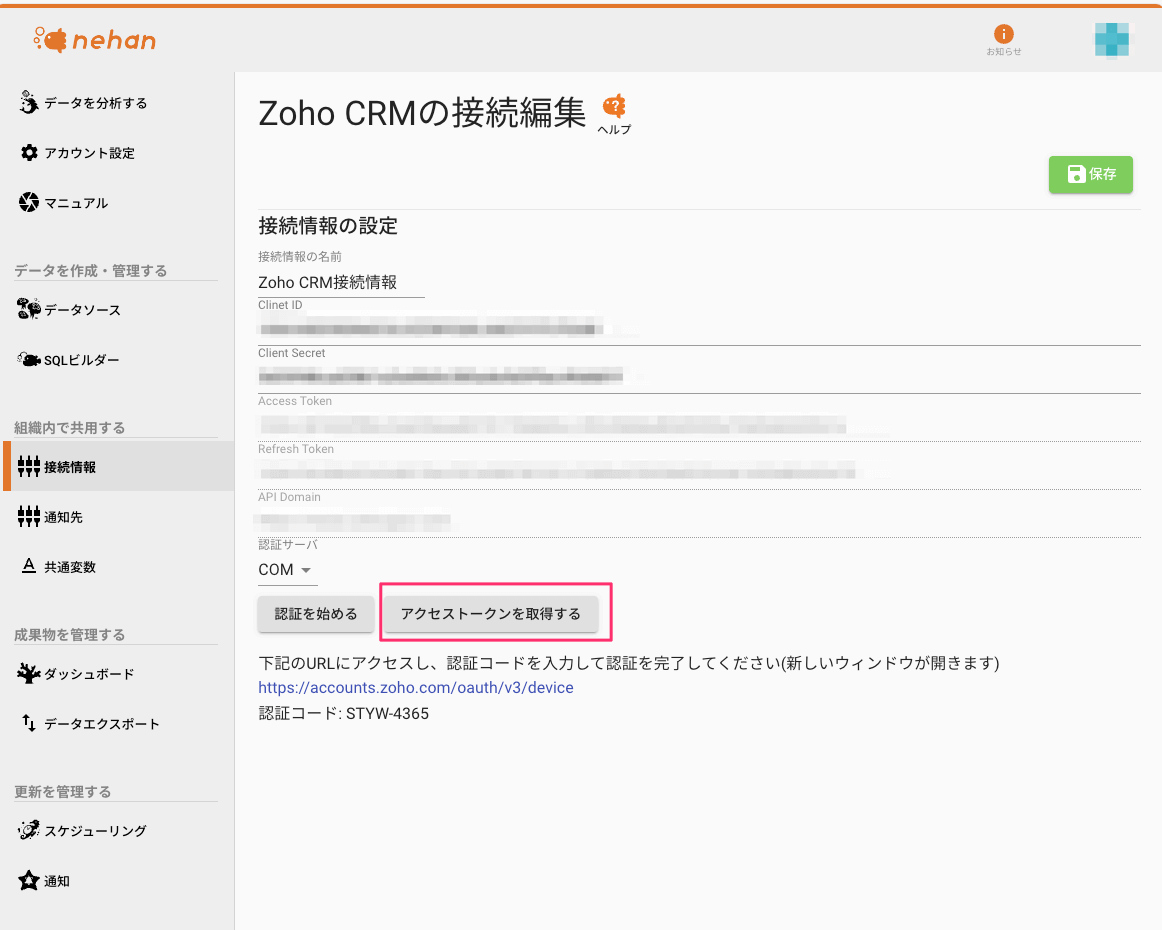Open the user avatar in header
The image size is (1162, 930).
click(x=1112, y=39)
